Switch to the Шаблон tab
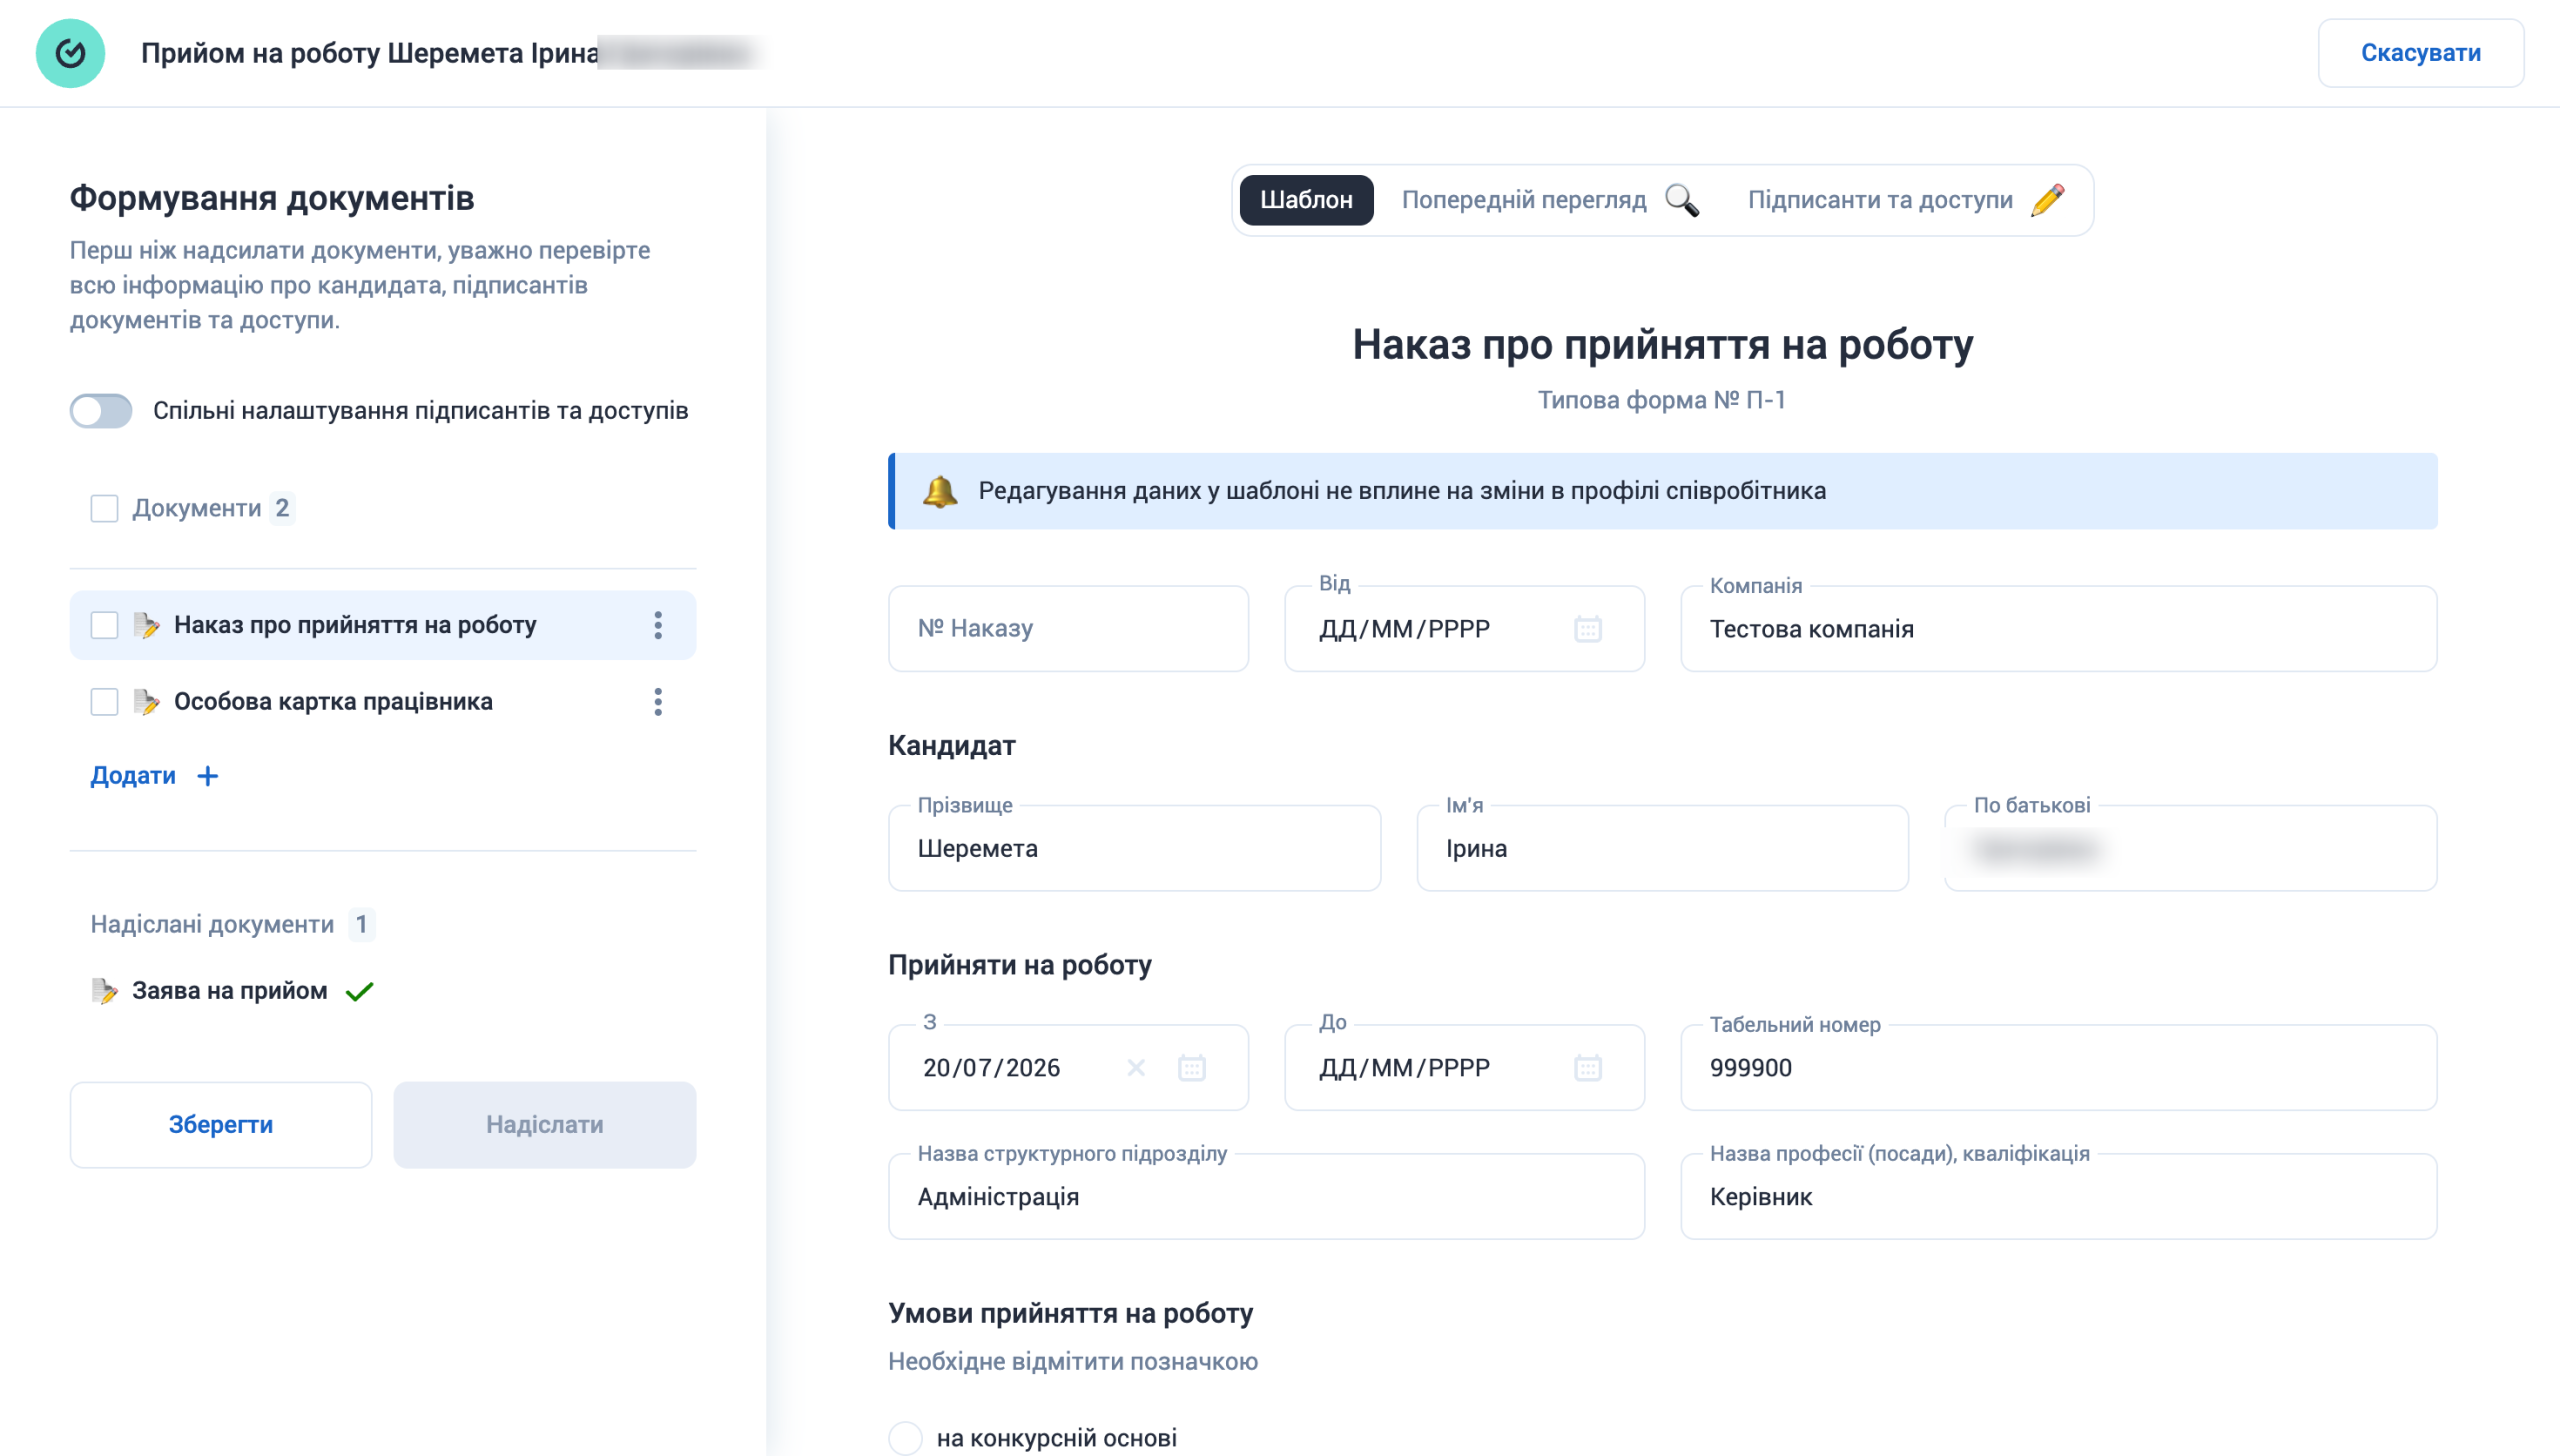The height and width of the screenshot is (1456, 2560). 1306,200
